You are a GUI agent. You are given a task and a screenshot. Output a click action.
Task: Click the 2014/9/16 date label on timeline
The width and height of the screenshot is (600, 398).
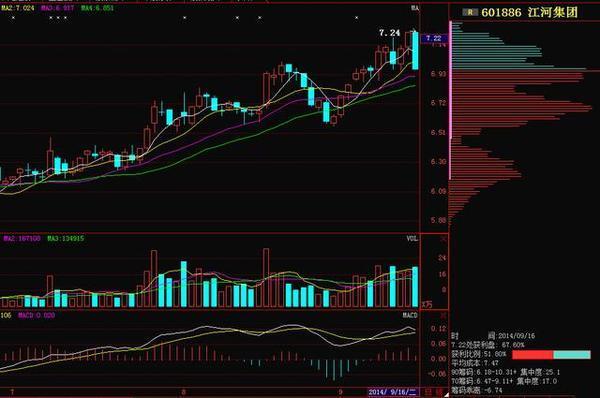[393, 392]
